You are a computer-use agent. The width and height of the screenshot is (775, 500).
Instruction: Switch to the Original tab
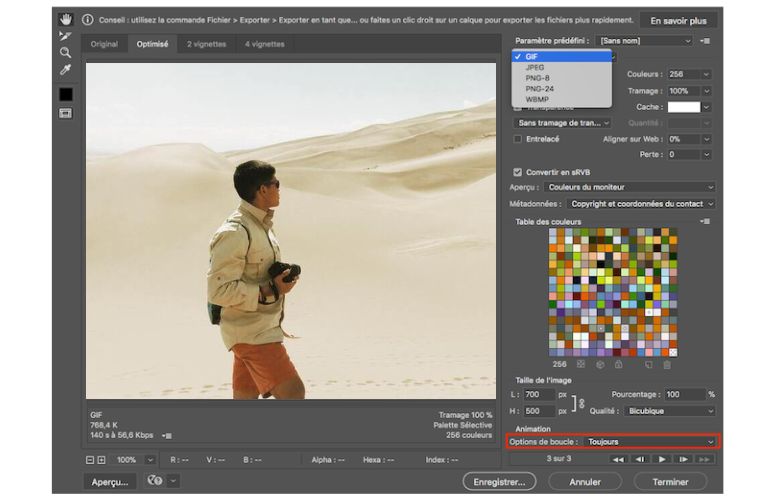coord(104,44)
